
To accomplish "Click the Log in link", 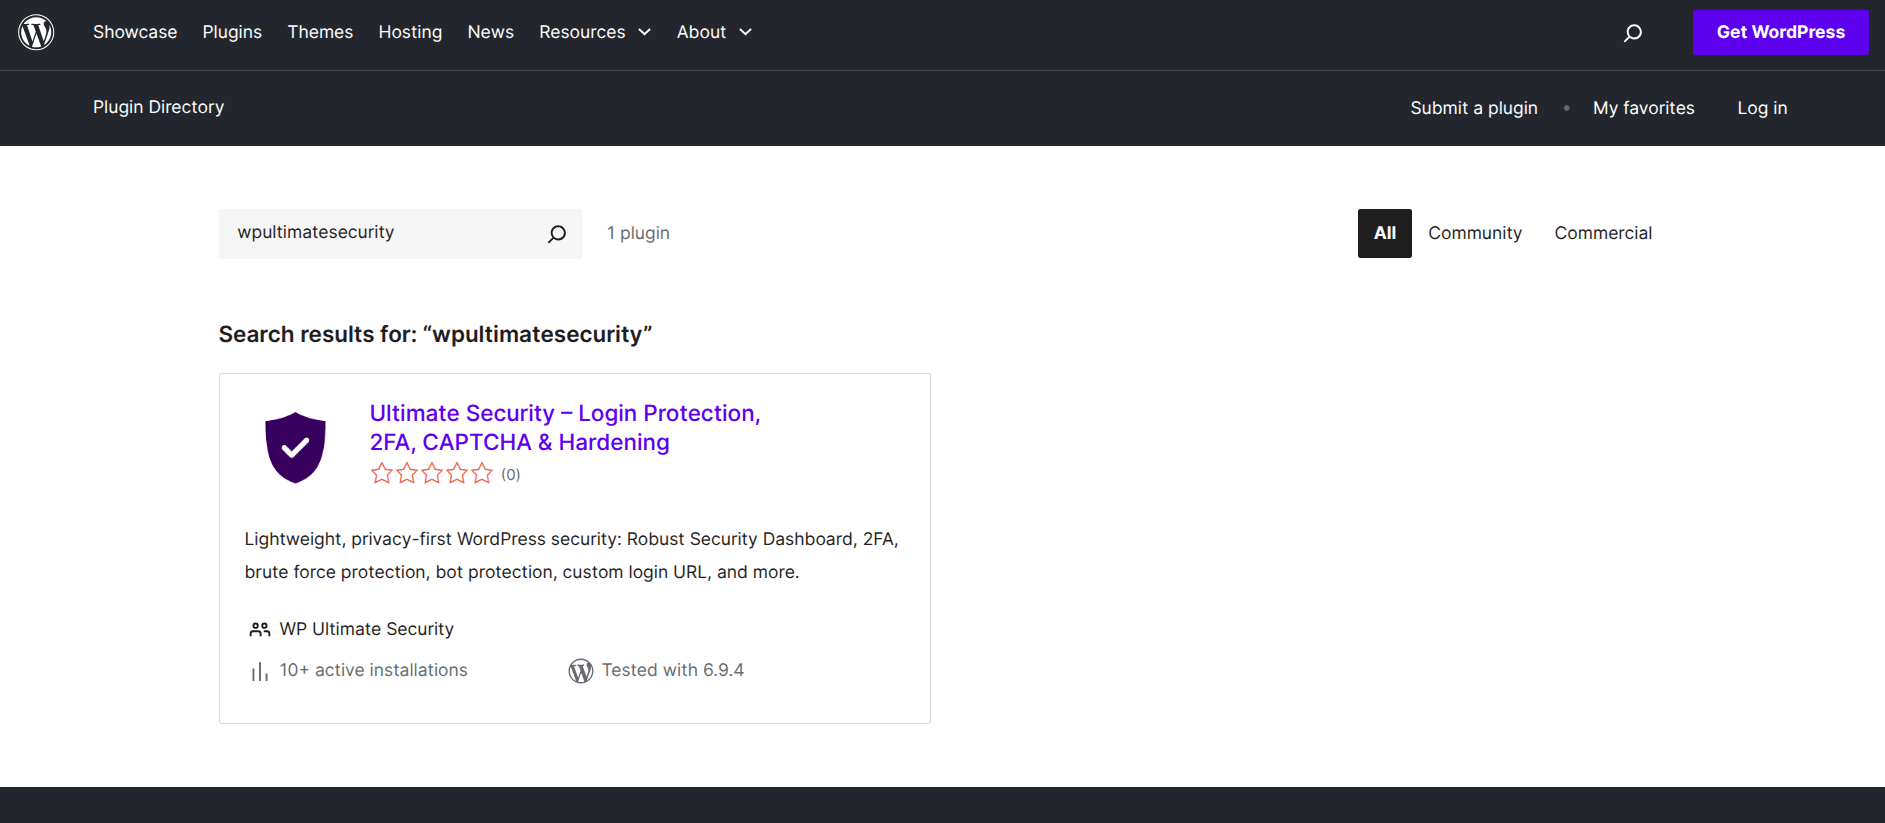I will (1762, 108).
